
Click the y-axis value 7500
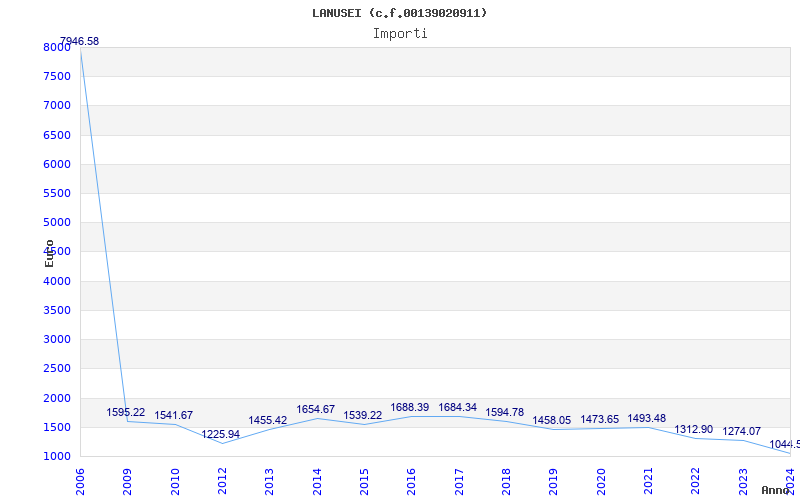(57, 77)
